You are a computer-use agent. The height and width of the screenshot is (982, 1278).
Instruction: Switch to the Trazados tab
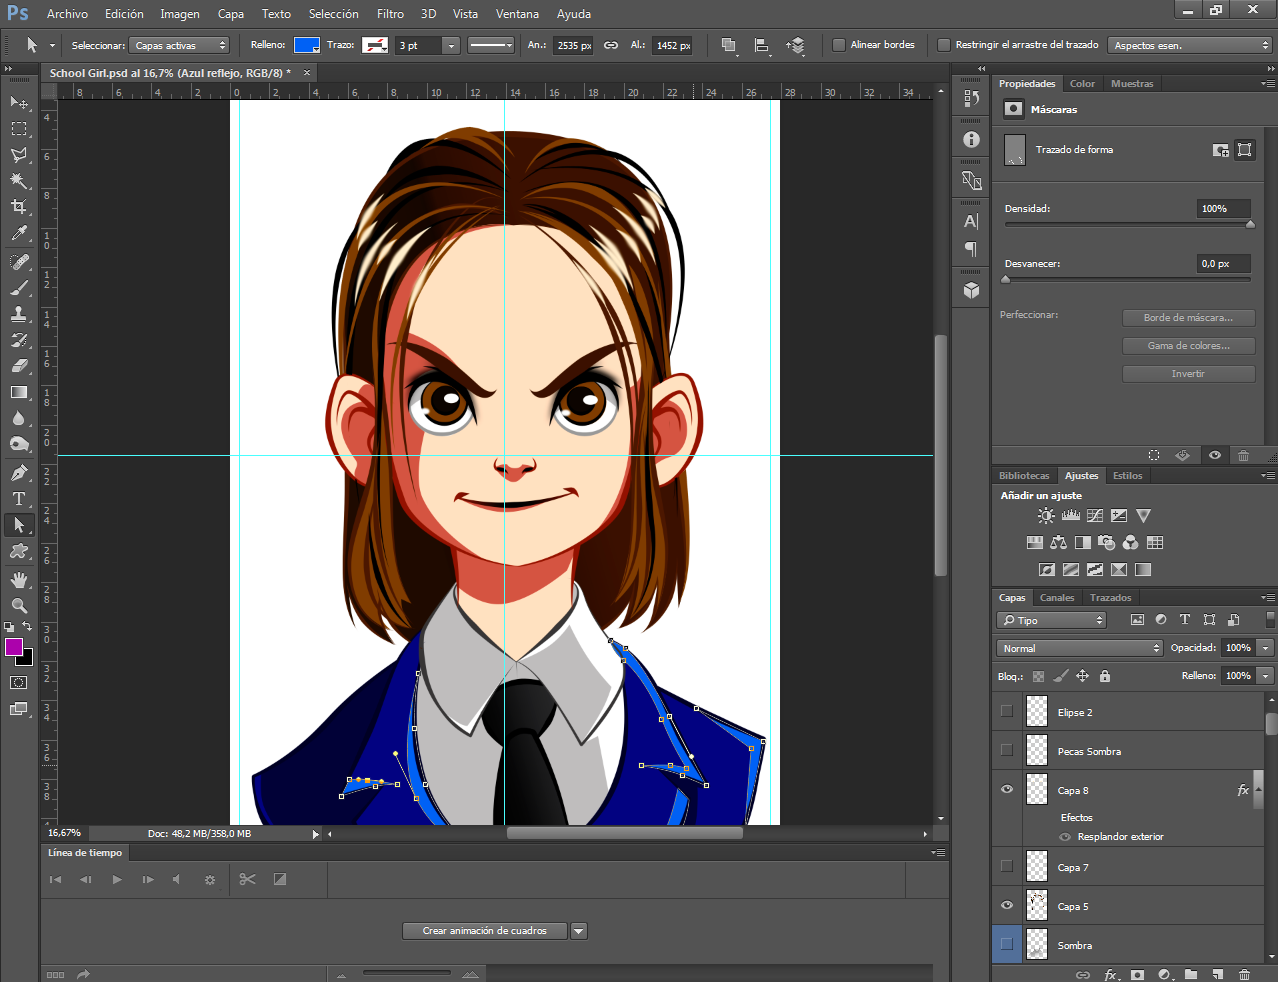tap(1111, 598)
